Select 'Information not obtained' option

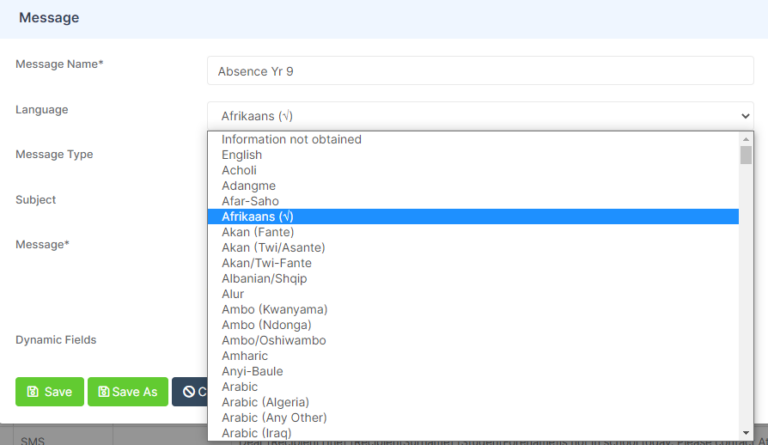click(x=291, y=139)
